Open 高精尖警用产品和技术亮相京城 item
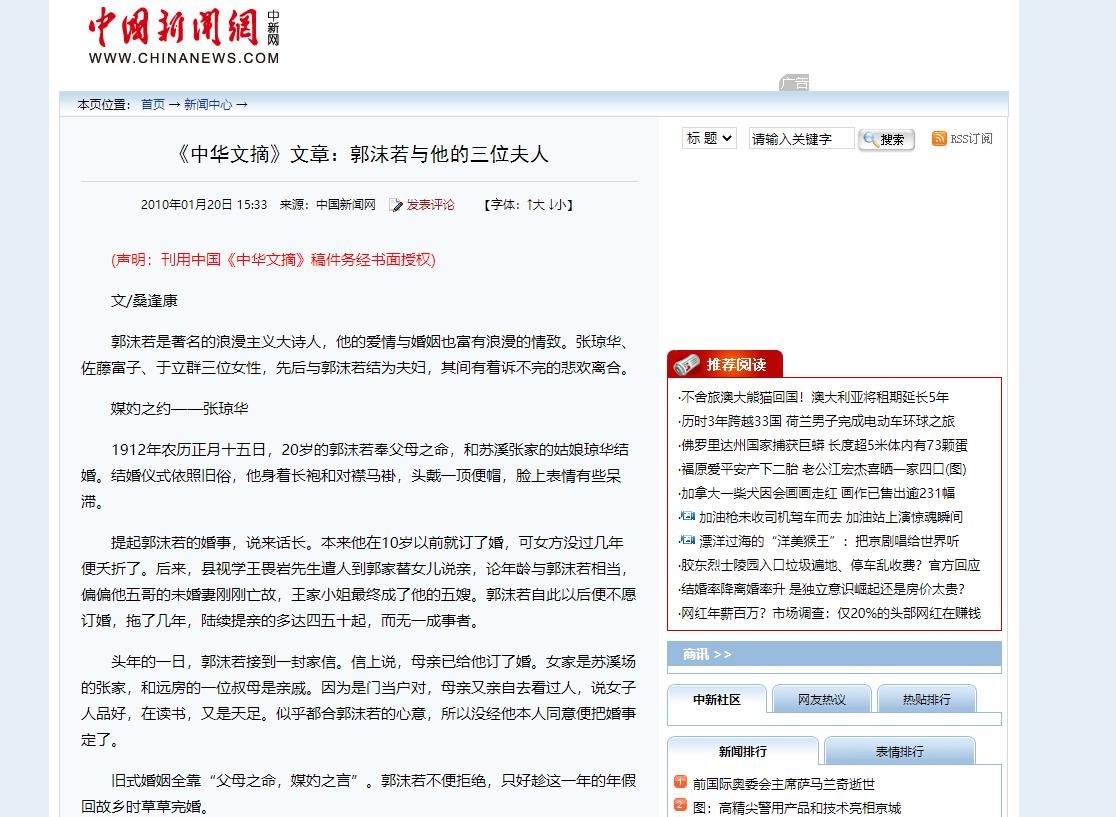 797,808
